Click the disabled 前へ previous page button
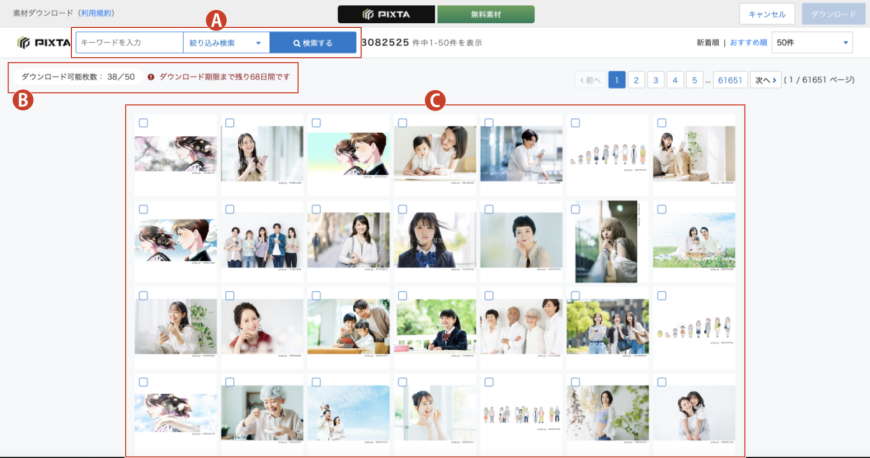This screenshot has width=870, height=458. click(x=590, y=80)
